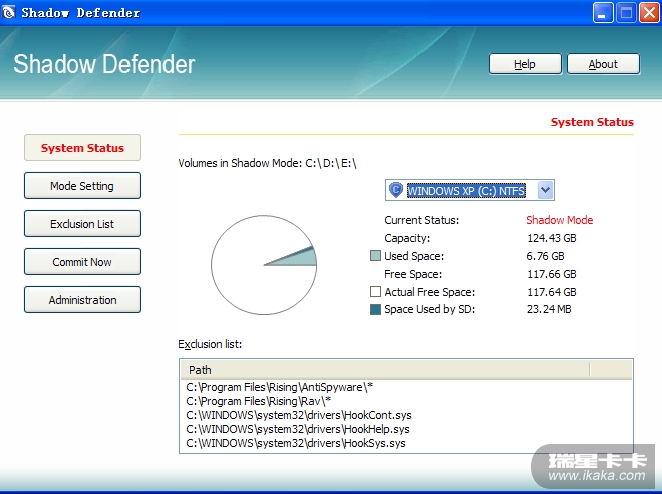The image size is (662, 494).
Task: Close the Shadow Defender window
Action: 649,13
